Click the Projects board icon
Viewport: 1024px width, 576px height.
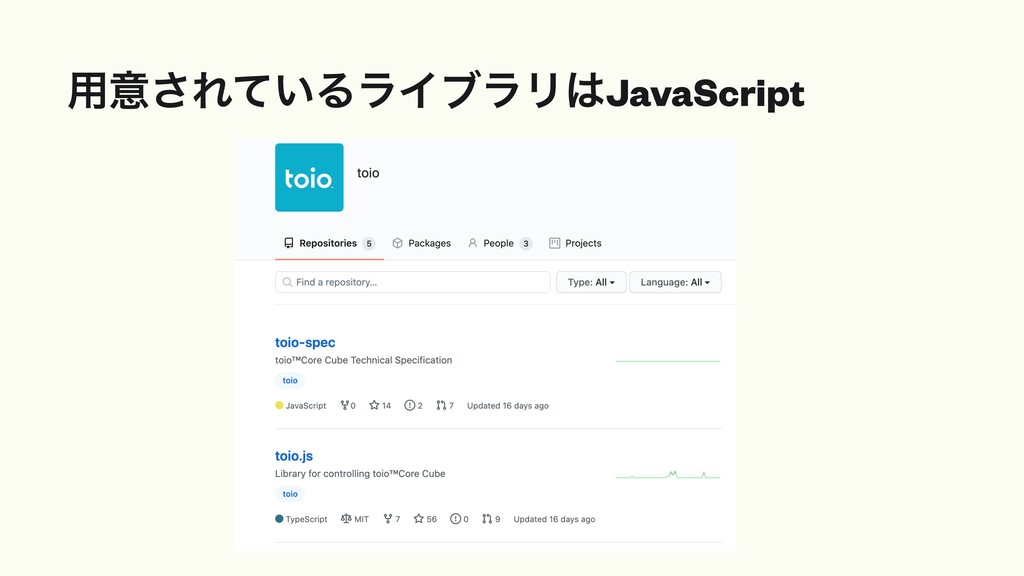click(x=554, y=243)
